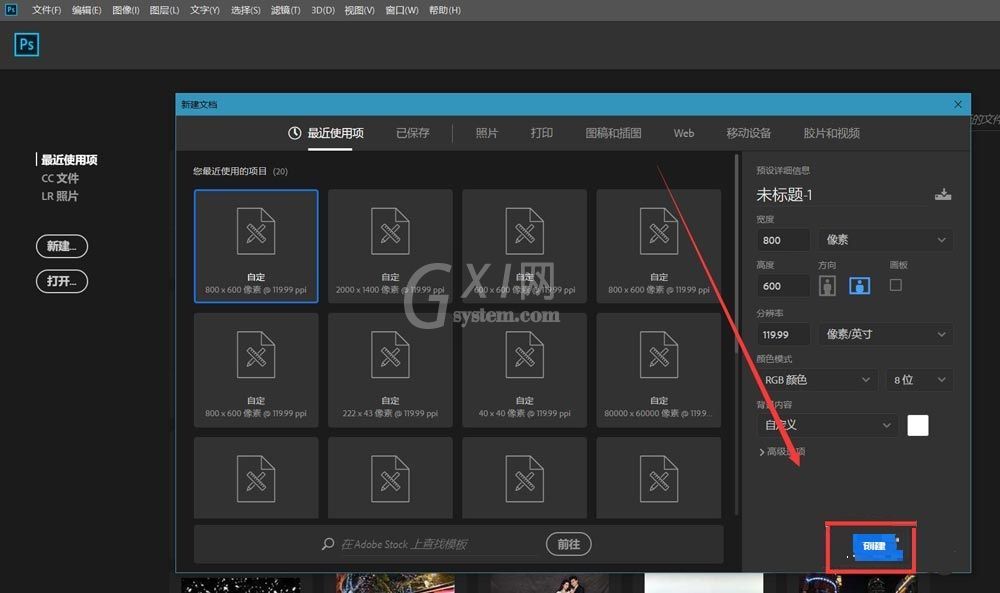Expand 高级选项 advanced options
Image resolution: width=1000 pixels, height=593 pixels.
[x=782, y=451]
